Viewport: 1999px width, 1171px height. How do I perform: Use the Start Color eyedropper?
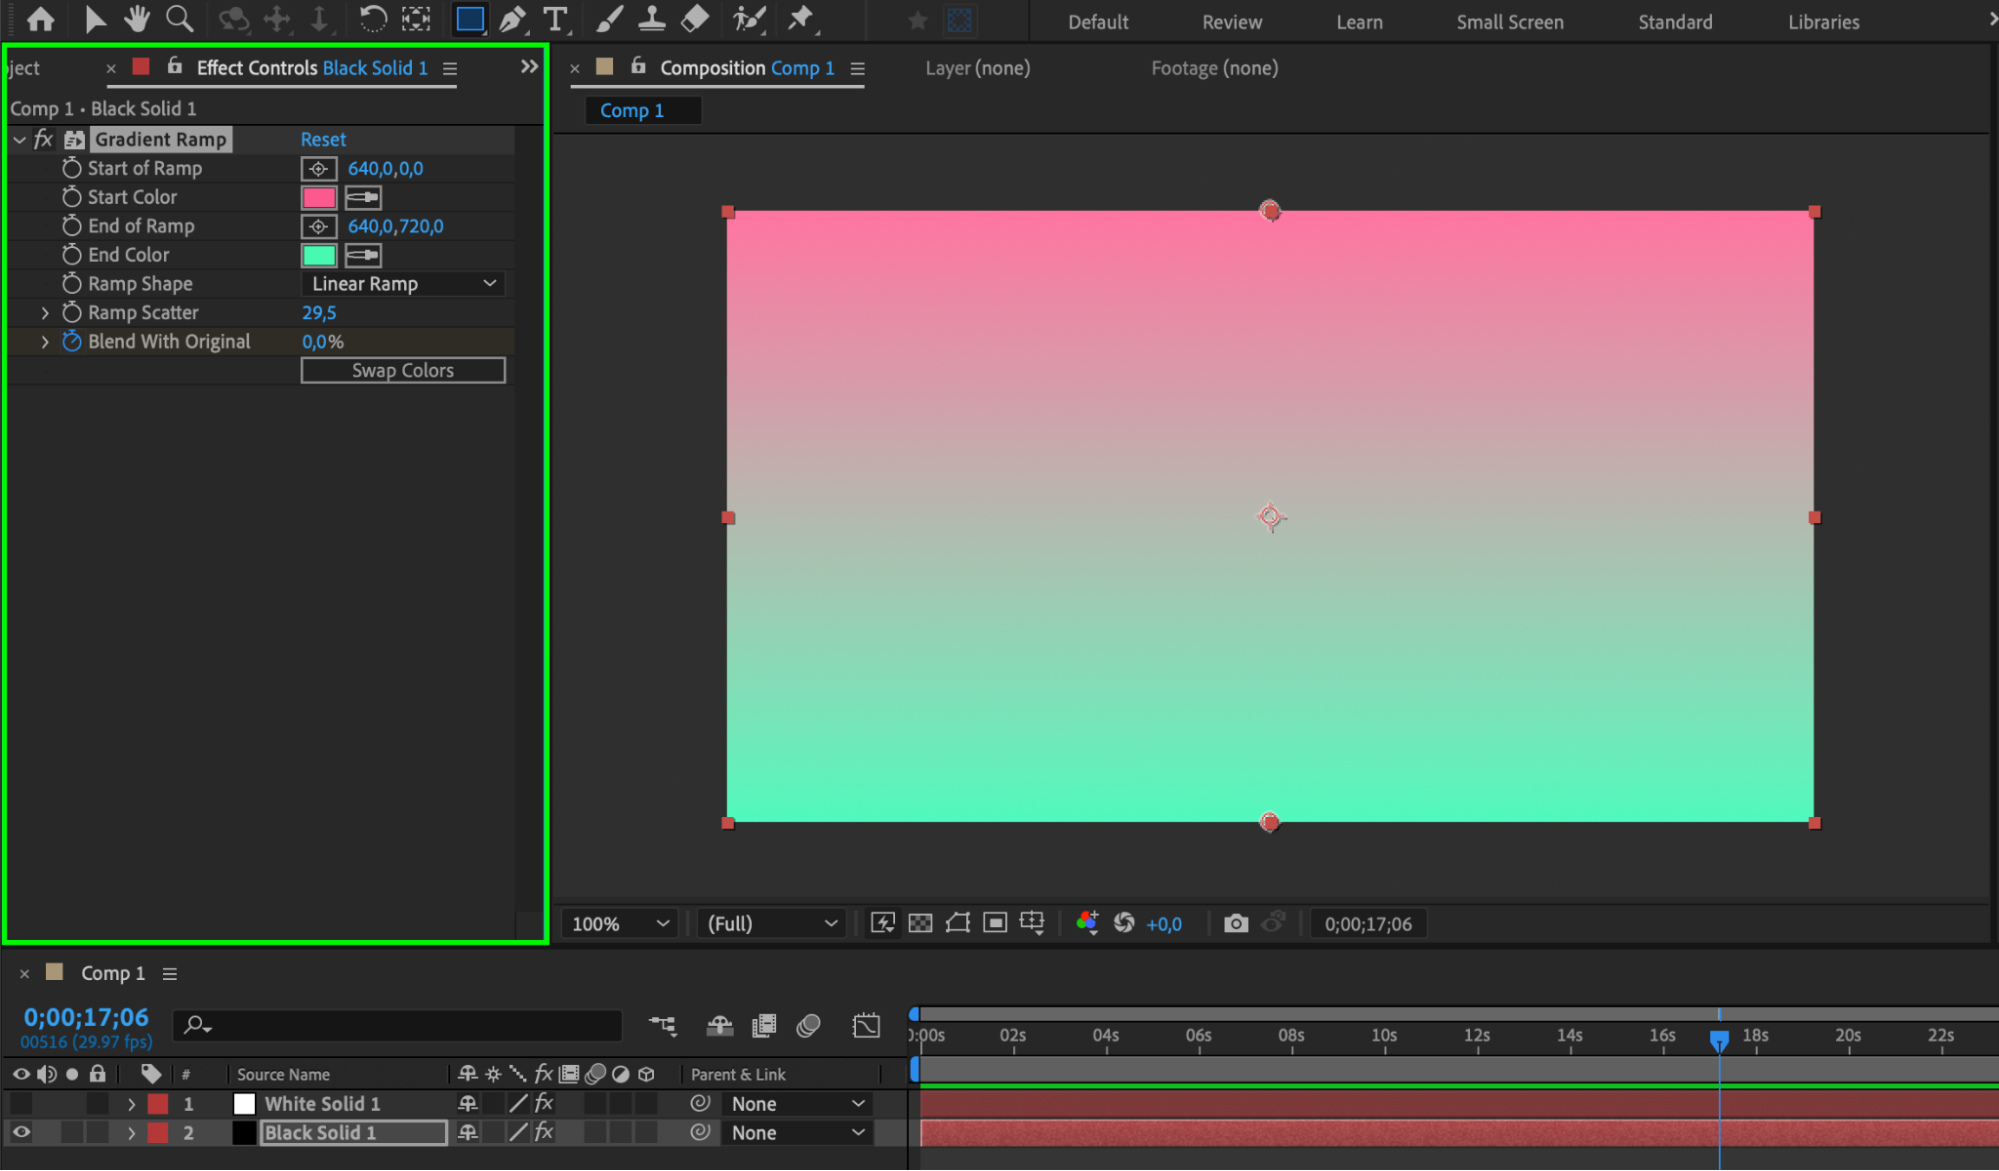(363, 198)
